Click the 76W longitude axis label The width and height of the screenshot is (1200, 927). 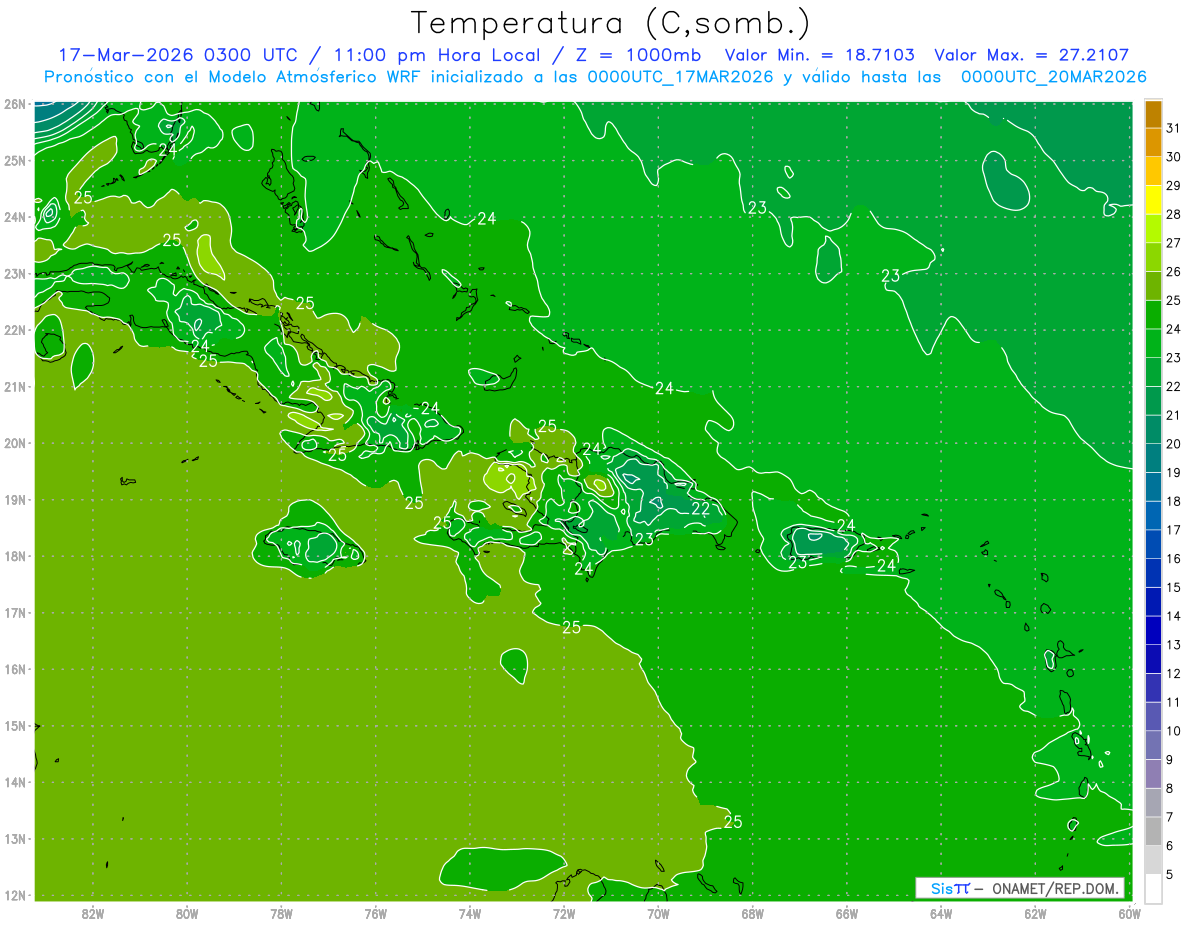(376, 913)
